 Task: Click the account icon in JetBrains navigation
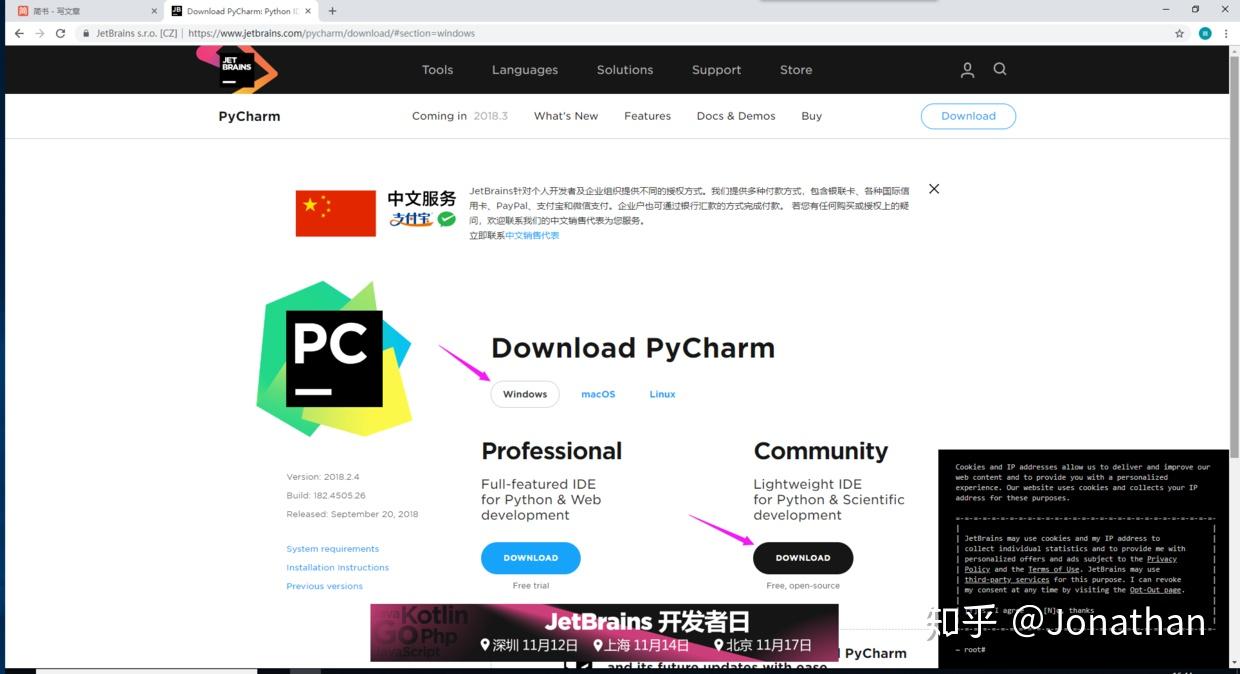click(966, 69)
